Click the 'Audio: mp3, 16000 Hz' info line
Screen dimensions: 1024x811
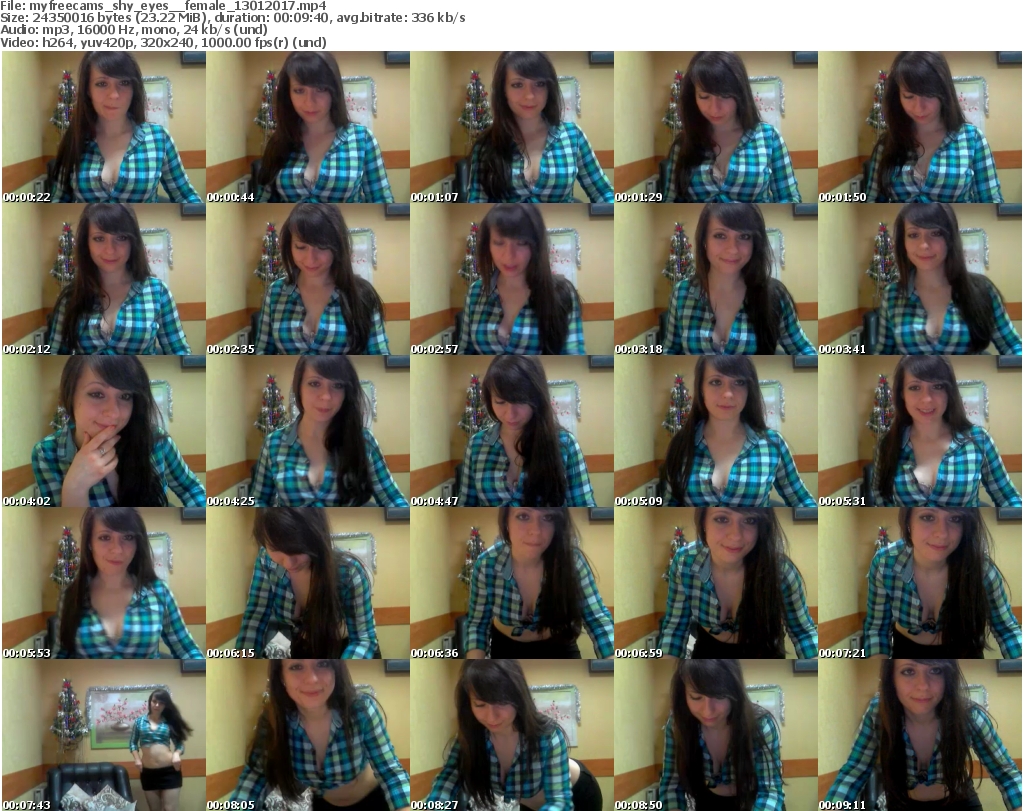pos(134,30)
